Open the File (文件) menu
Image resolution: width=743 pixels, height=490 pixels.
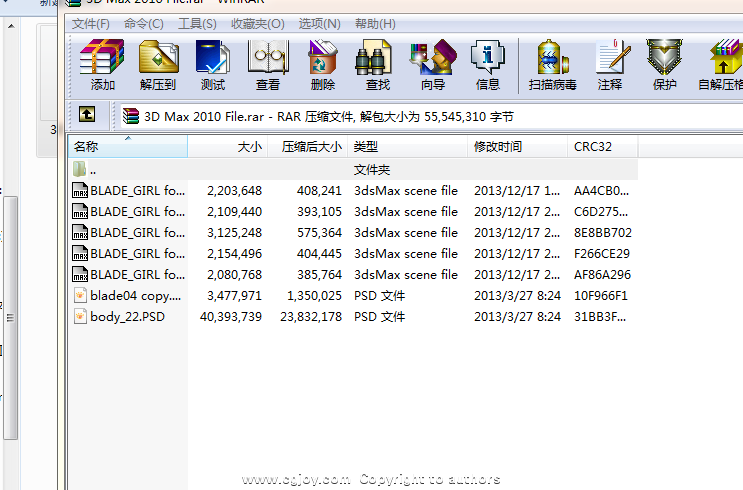coord(91,24)
